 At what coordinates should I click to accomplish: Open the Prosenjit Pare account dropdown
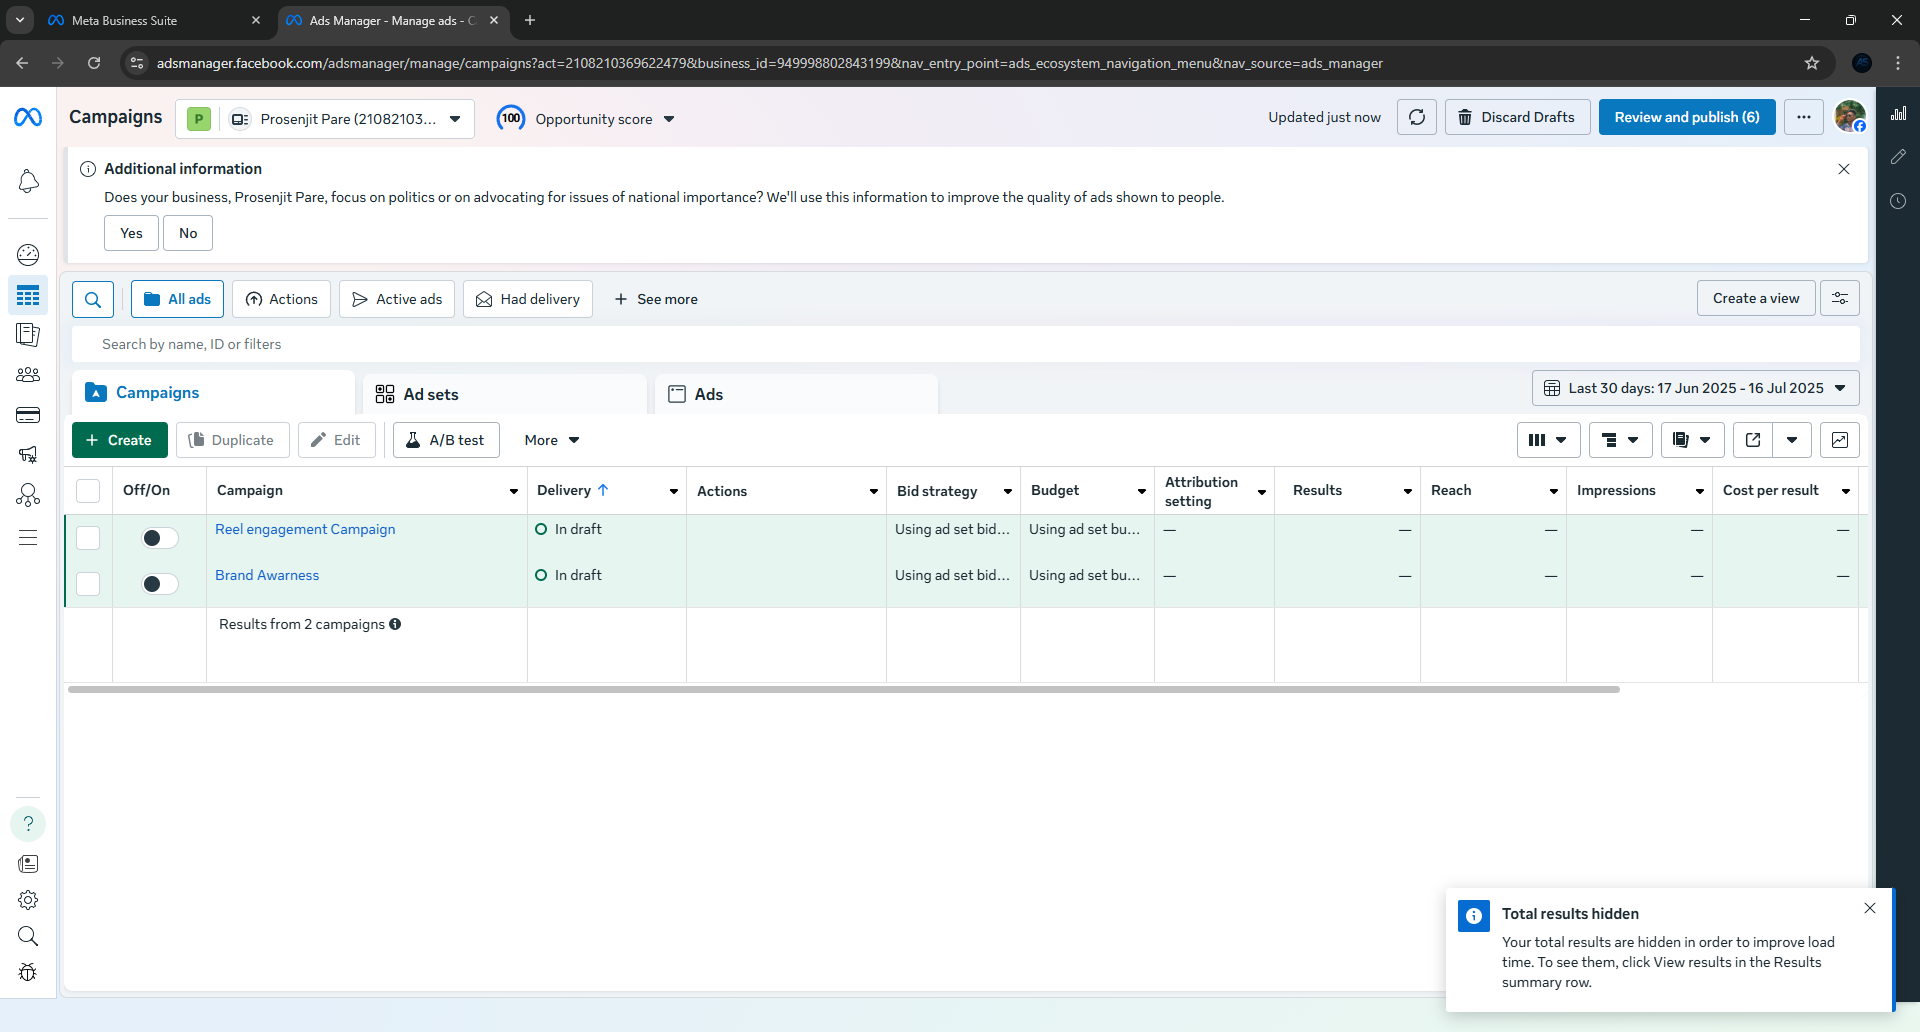(x=325, y=119)
